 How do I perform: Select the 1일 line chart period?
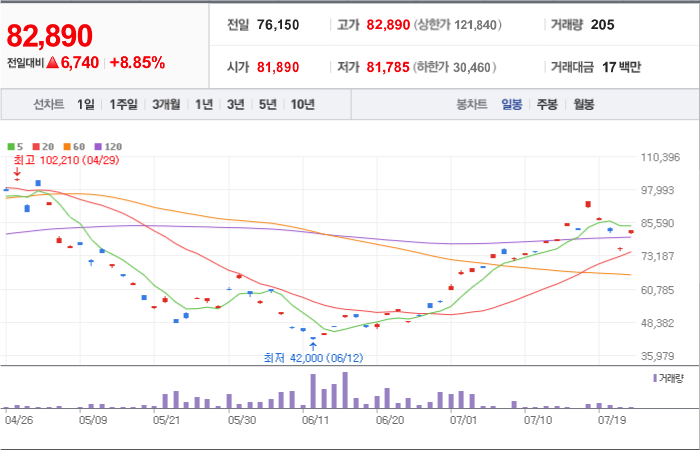[86, 104]
